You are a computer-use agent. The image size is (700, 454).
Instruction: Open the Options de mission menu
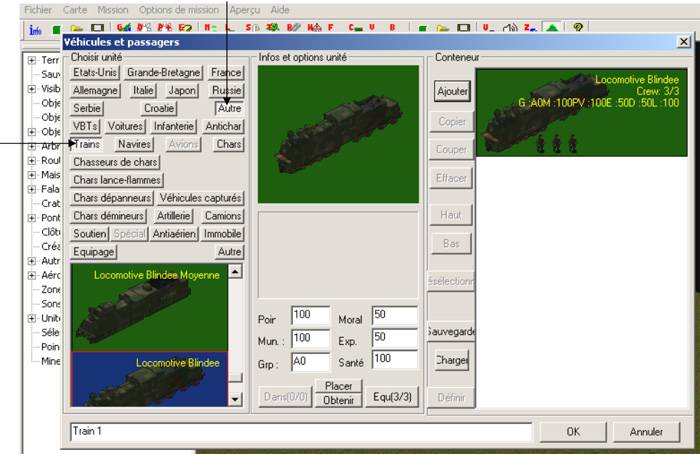point(180,9)
